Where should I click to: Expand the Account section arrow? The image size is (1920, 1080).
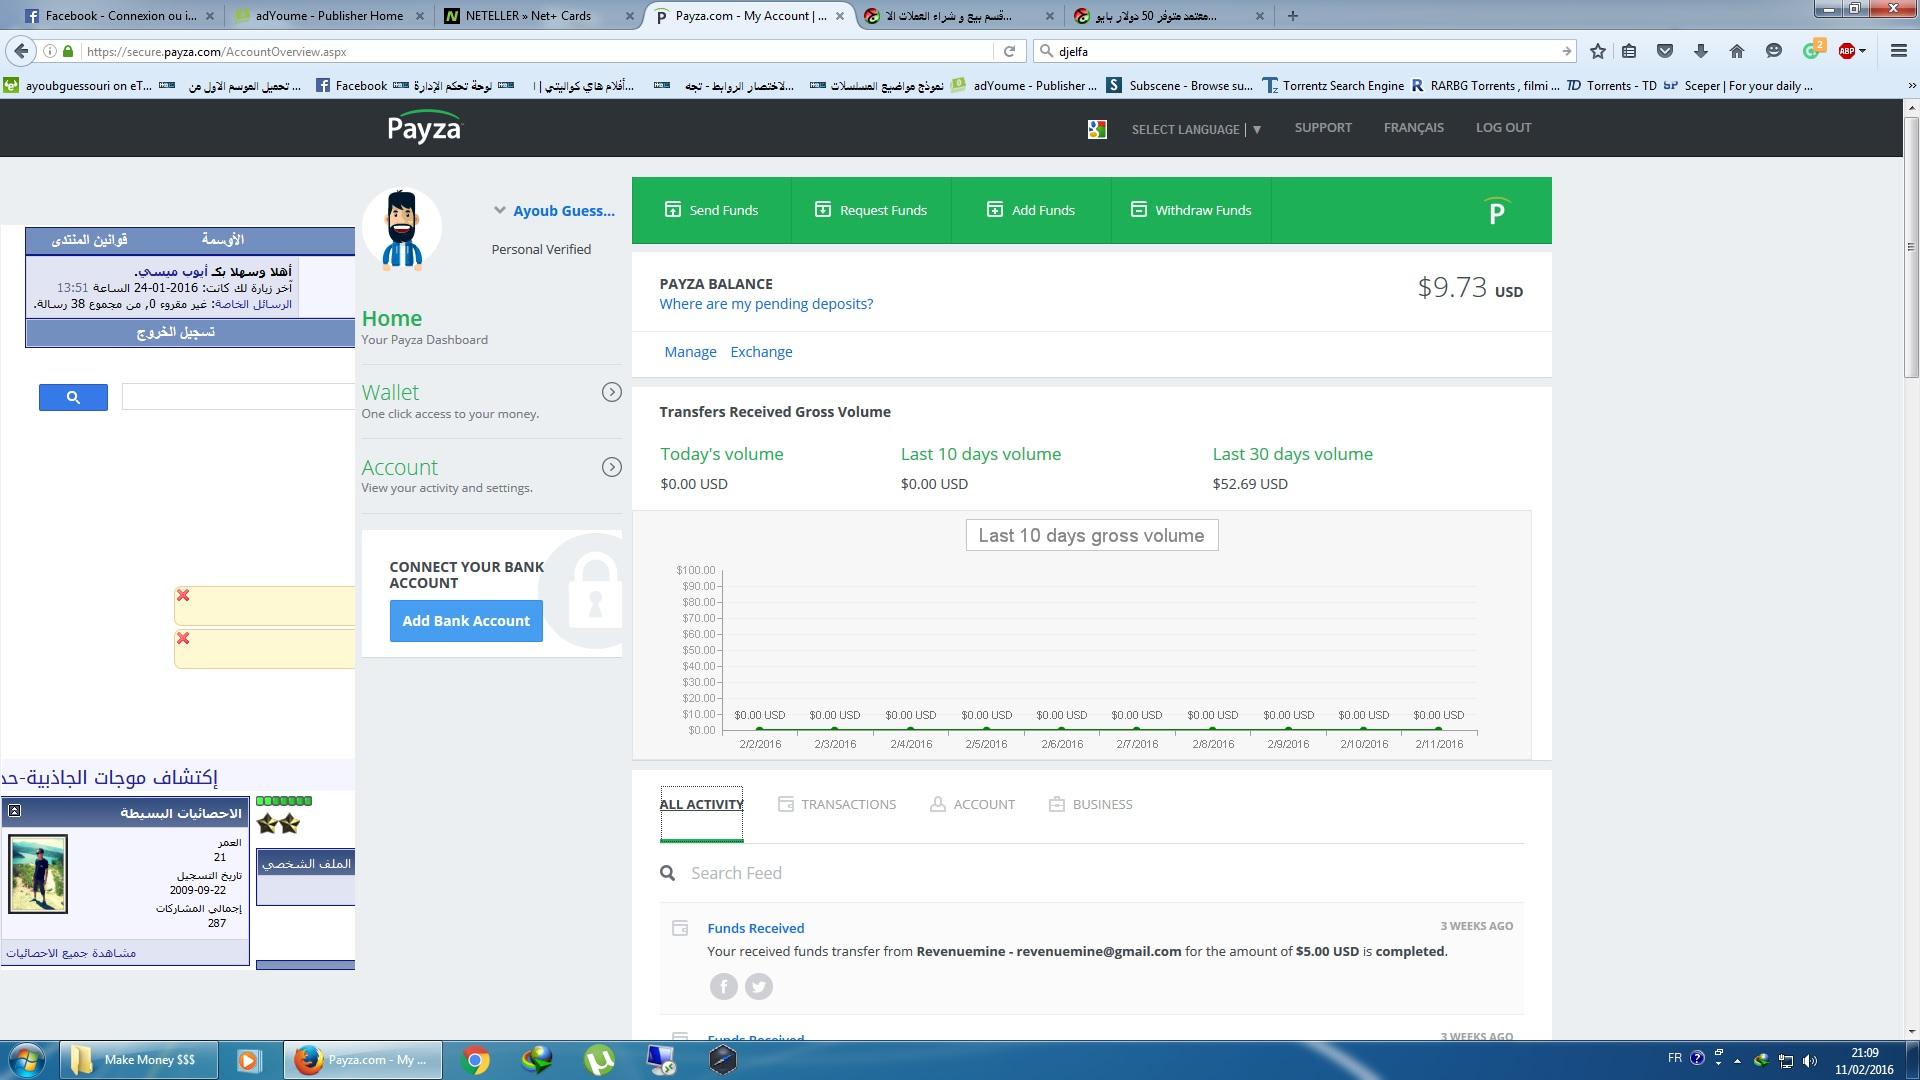(611, 467)
